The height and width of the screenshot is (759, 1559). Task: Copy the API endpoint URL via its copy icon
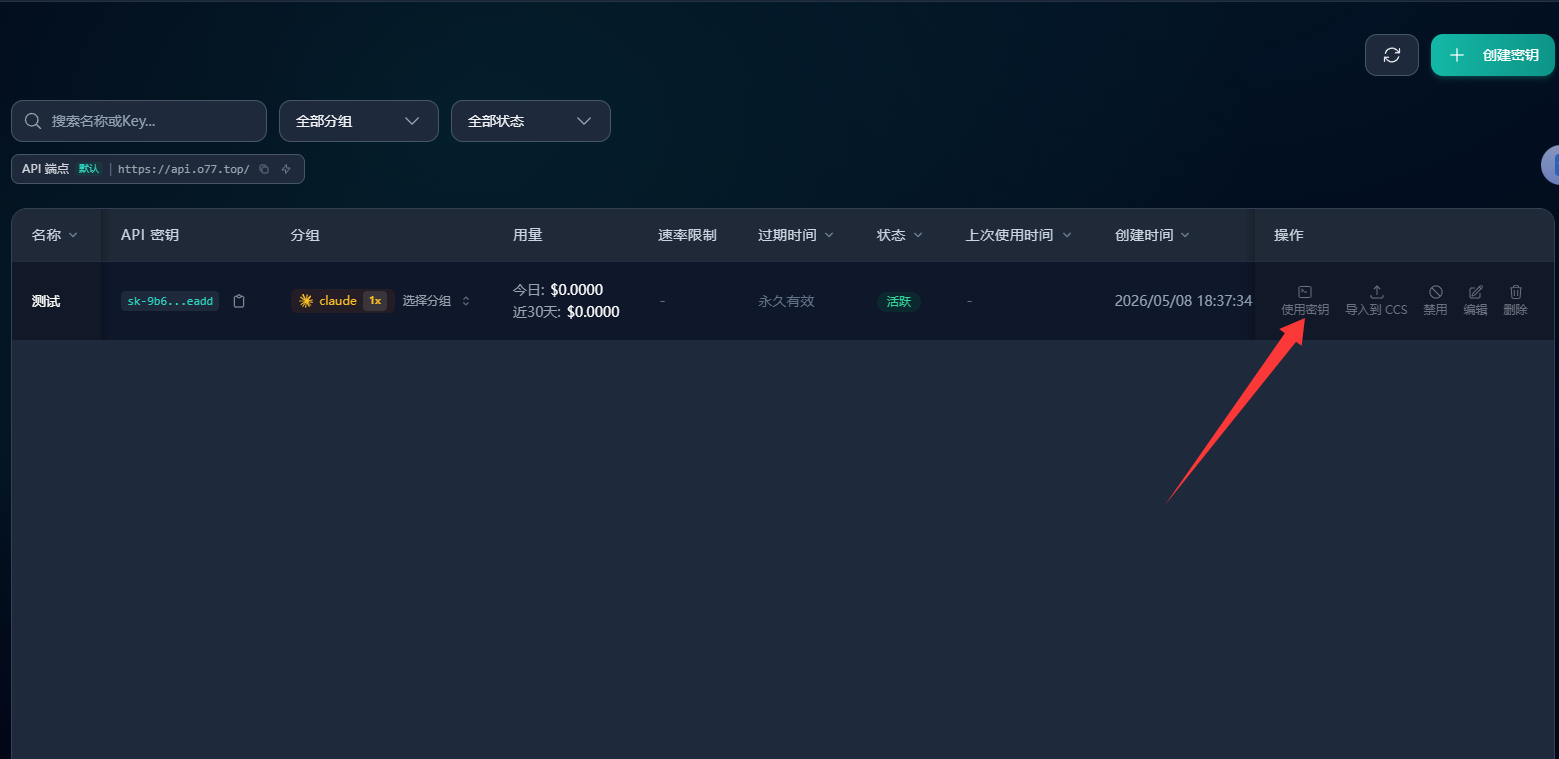[264, 169]
